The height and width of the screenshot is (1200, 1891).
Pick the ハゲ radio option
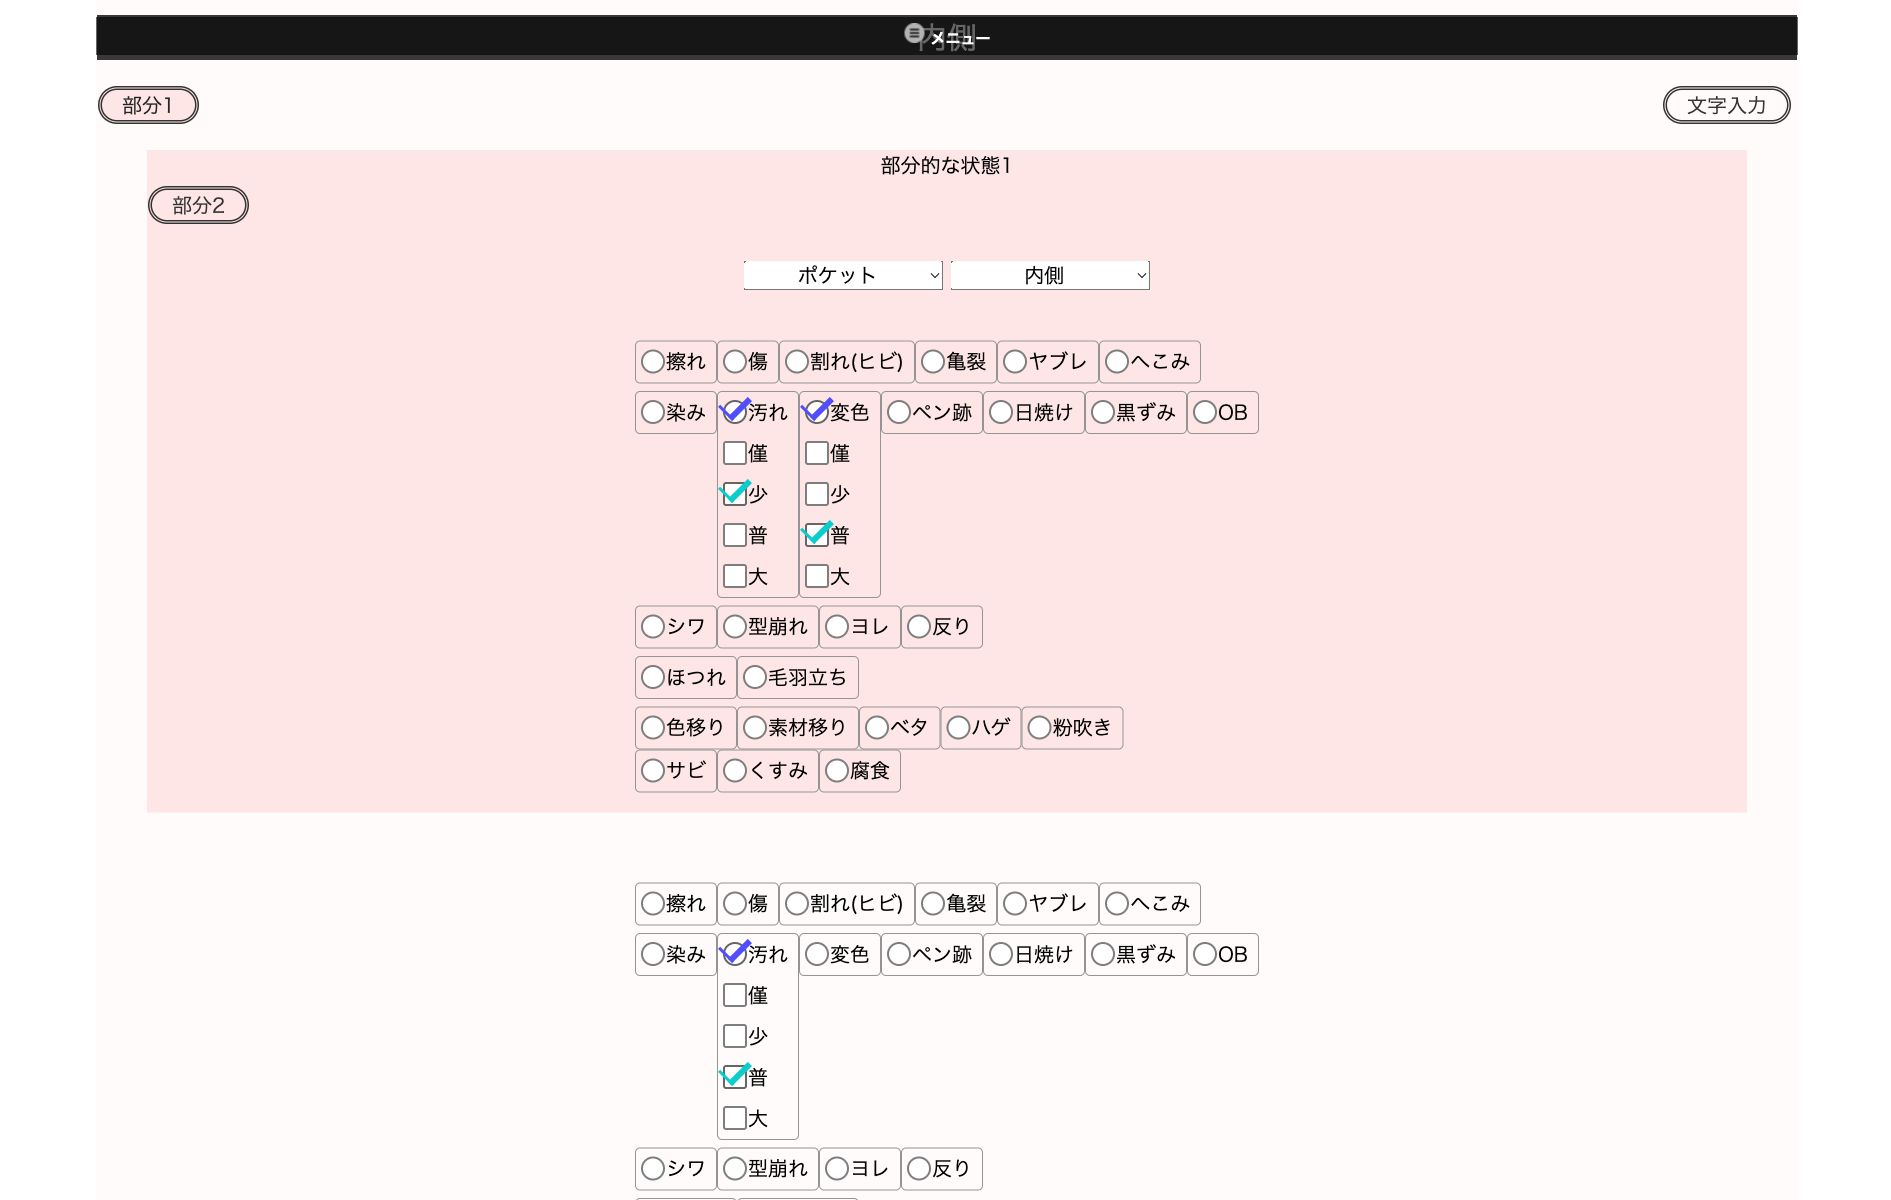pos(958,727)
